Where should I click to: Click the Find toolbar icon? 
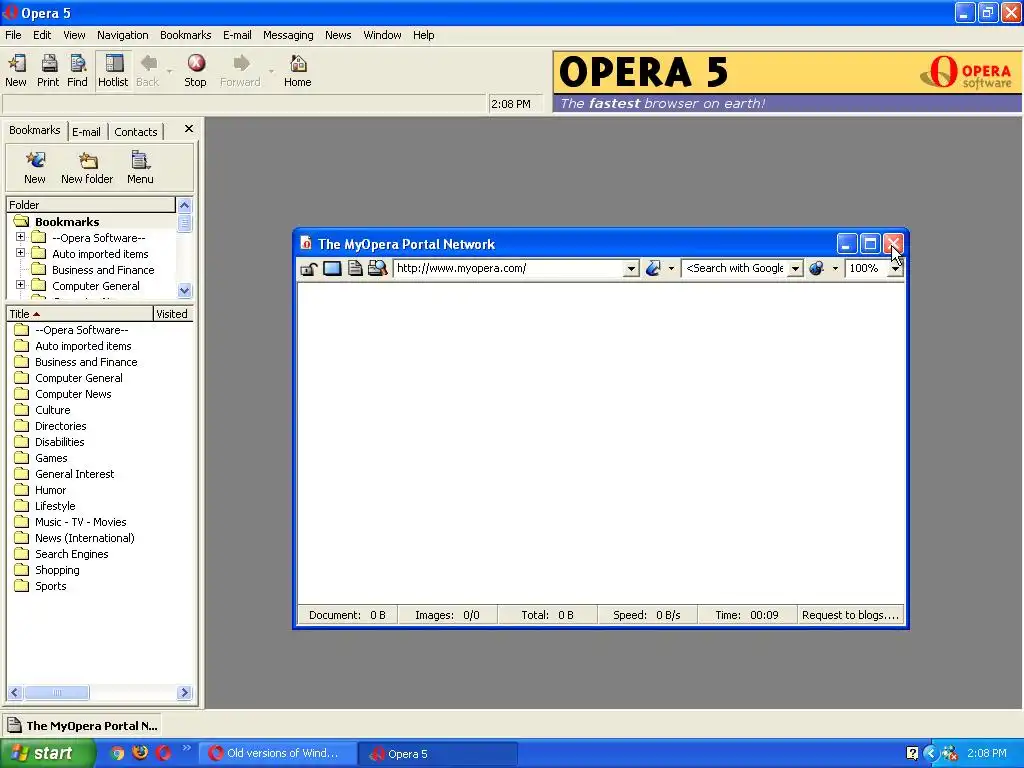click(77, 70)
